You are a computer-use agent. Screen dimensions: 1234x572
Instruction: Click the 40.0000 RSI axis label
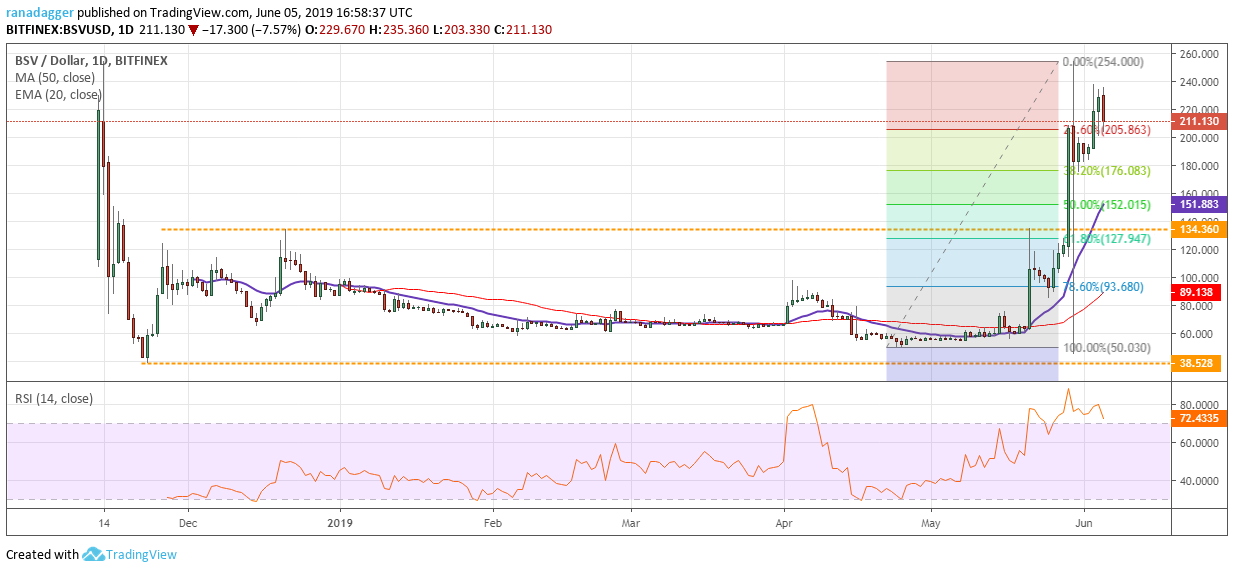click(1200, 481)
